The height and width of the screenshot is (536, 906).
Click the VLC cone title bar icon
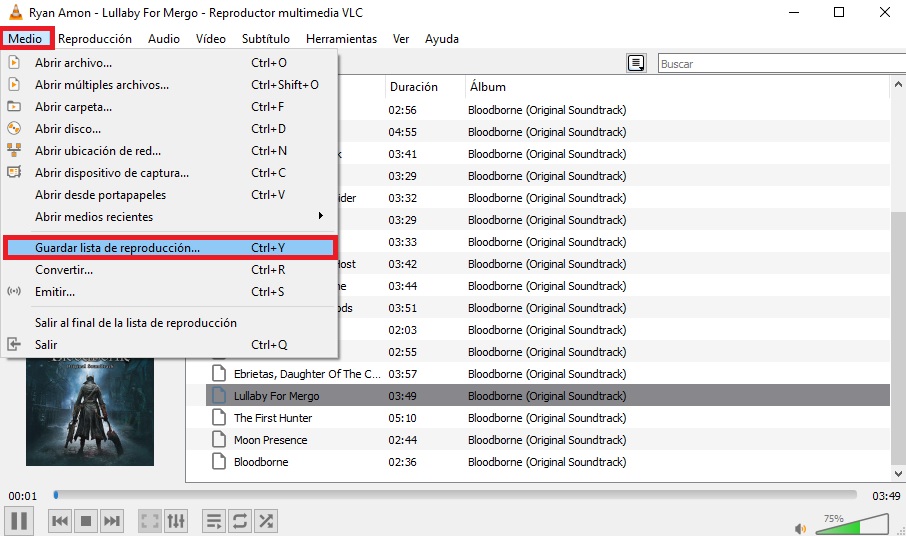click(x=16, y=12)
